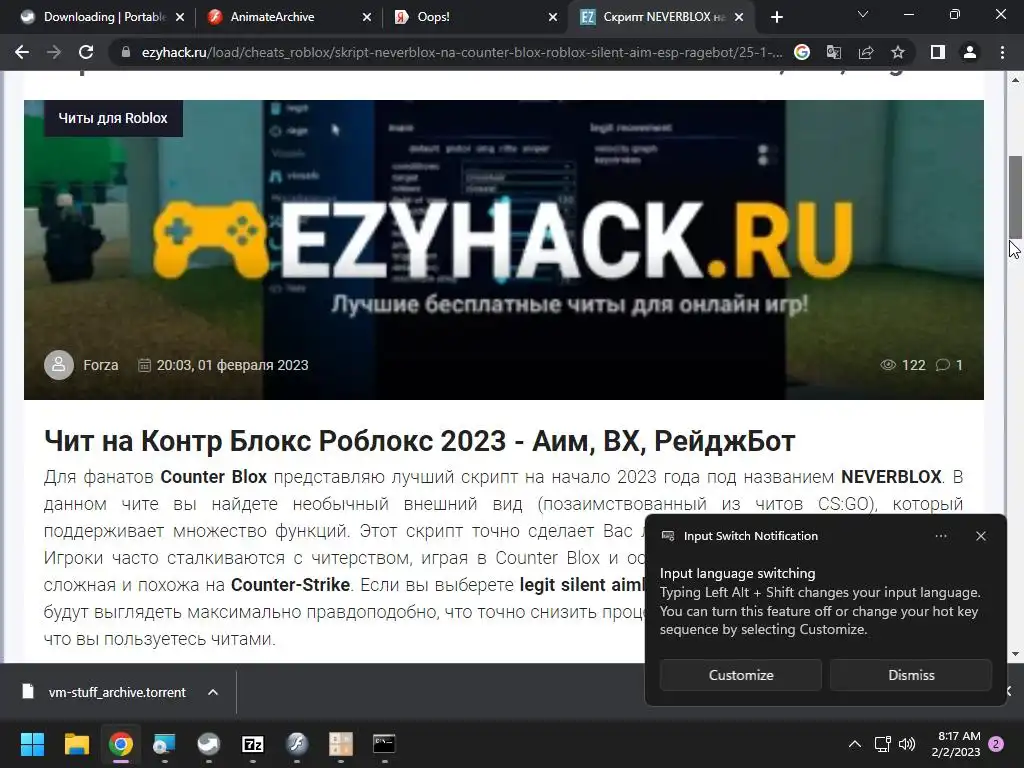The width and height of the screenshot is (1024, 768).
Task: Open the Chrome three-dot menu
Action: pos(1002,52)
